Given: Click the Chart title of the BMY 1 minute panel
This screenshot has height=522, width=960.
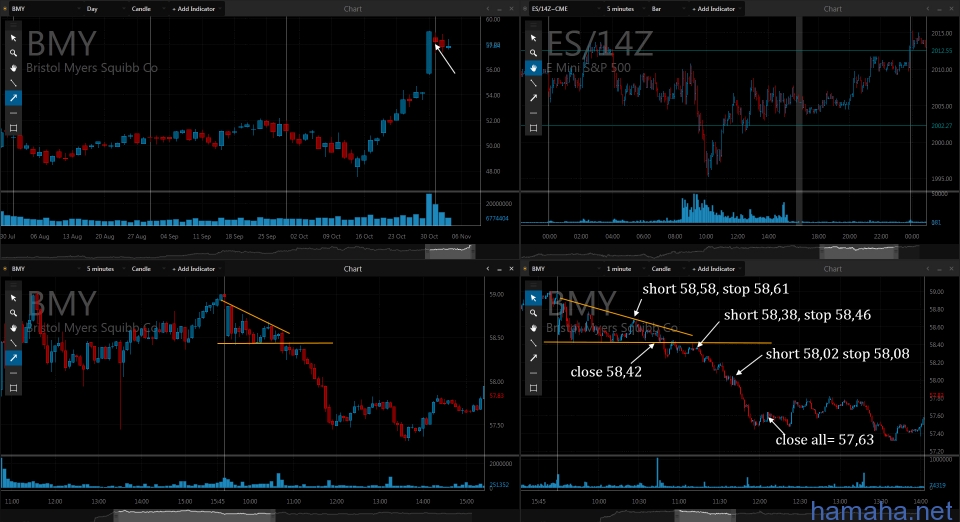Looking at the screenshot, I should coord(833,269).
